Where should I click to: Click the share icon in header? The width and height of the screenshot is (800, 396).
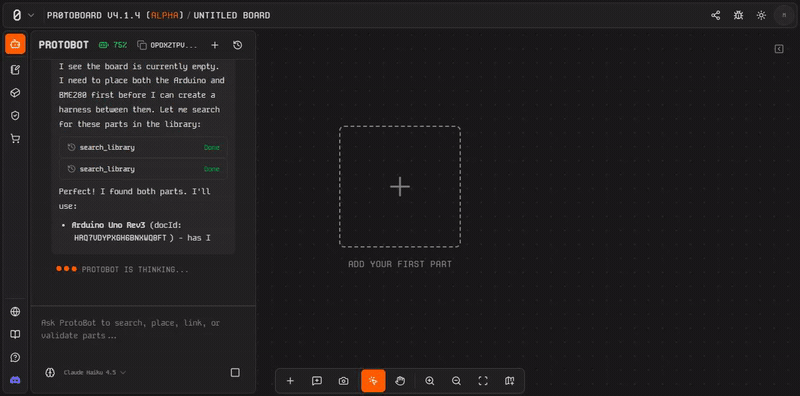(715, 15)
